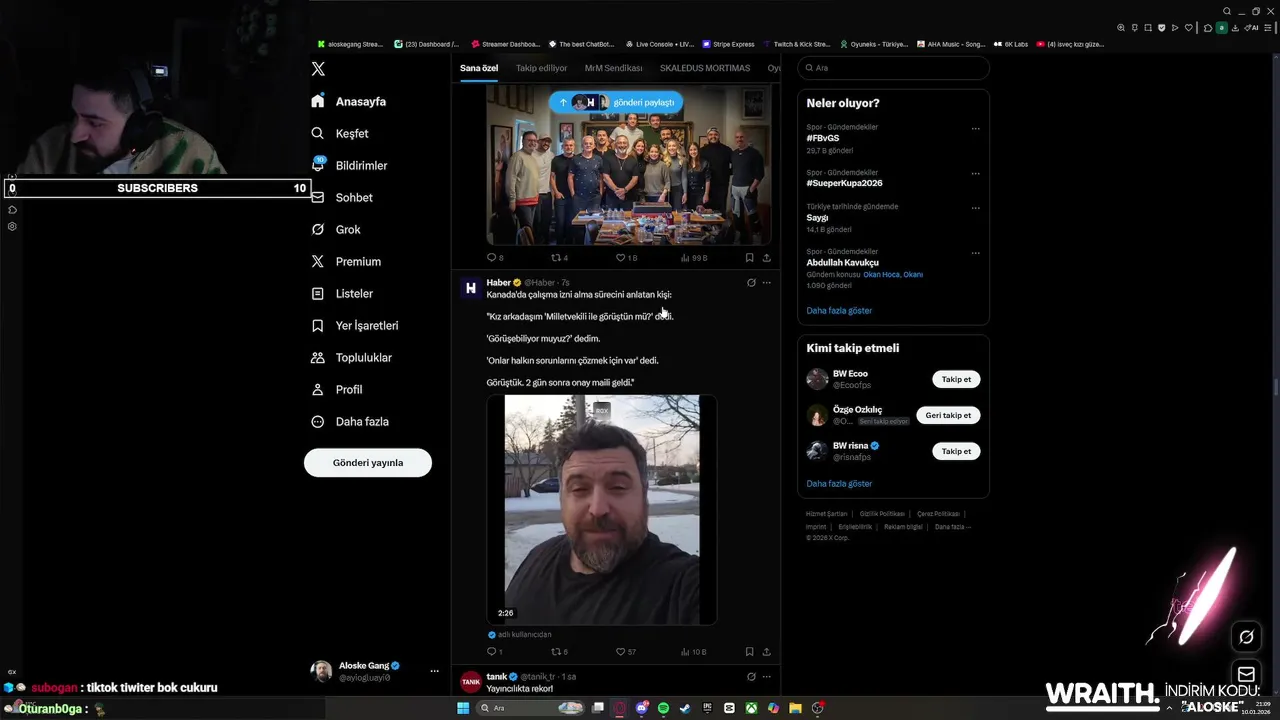The width and height of the screenshot is (1280, 720).
Task: Reply to the Haber post
Action: click(495, 652)
